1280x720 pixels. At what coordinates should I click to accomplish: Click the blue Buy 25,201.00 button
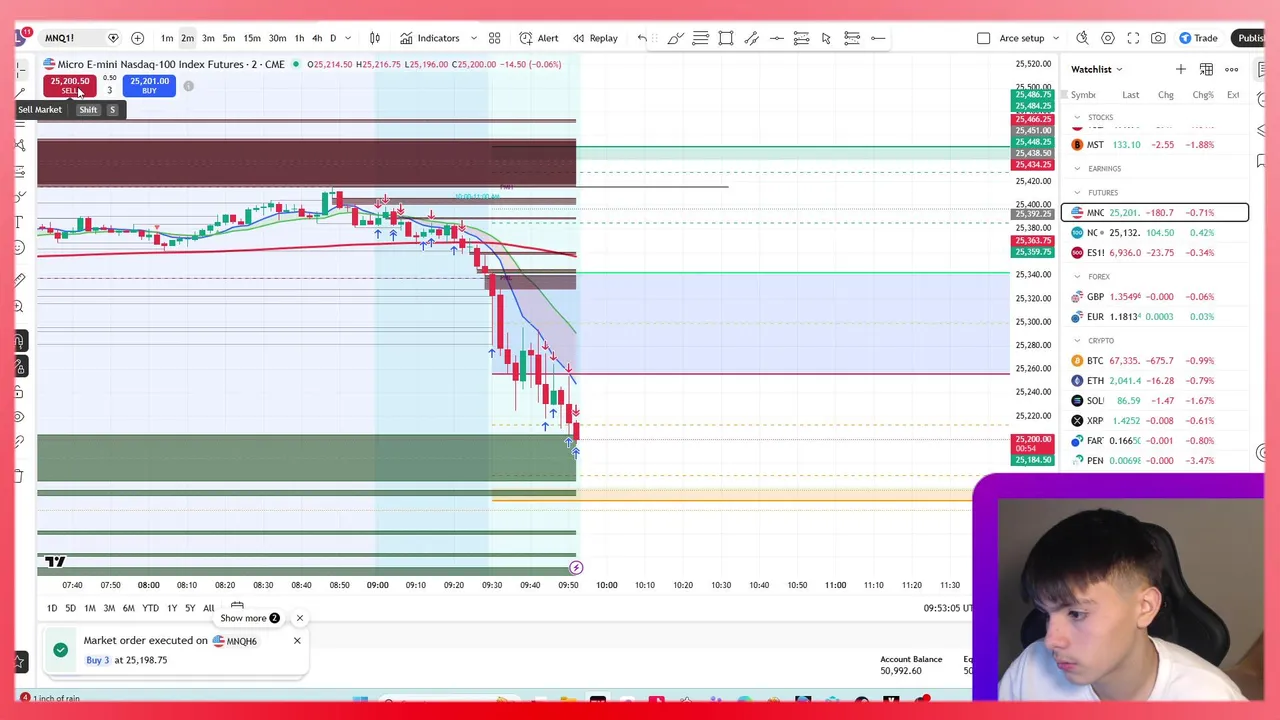point(149,86)
